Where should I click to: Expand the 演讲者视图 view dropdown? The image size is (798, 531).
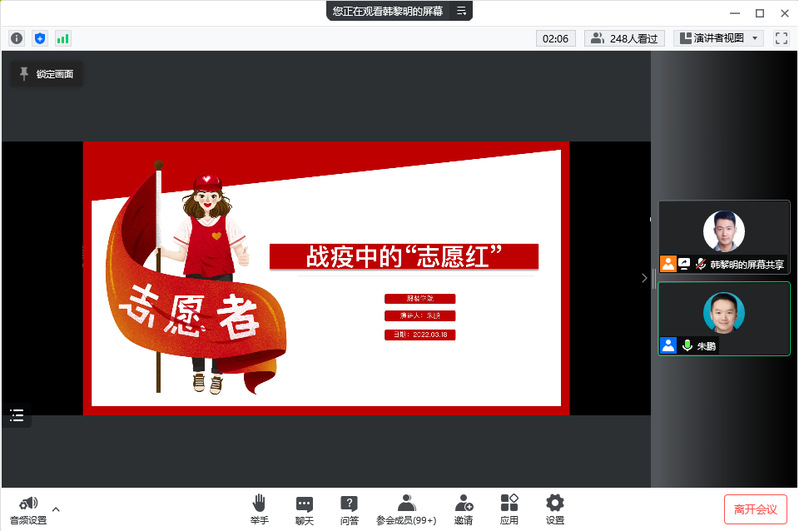click(720, 38)
